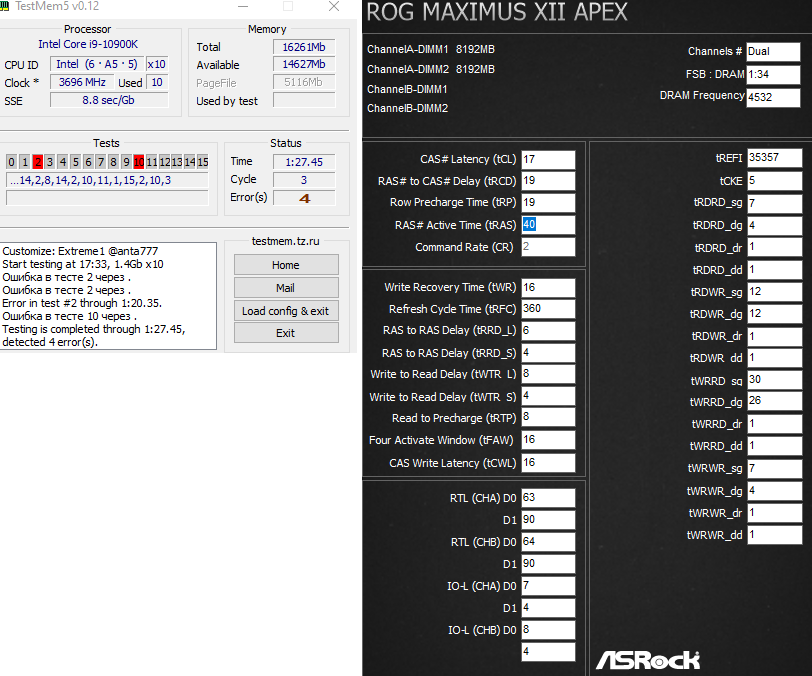Select test box 15
Viewport: 812px width, 676px height.
point(203,162)
